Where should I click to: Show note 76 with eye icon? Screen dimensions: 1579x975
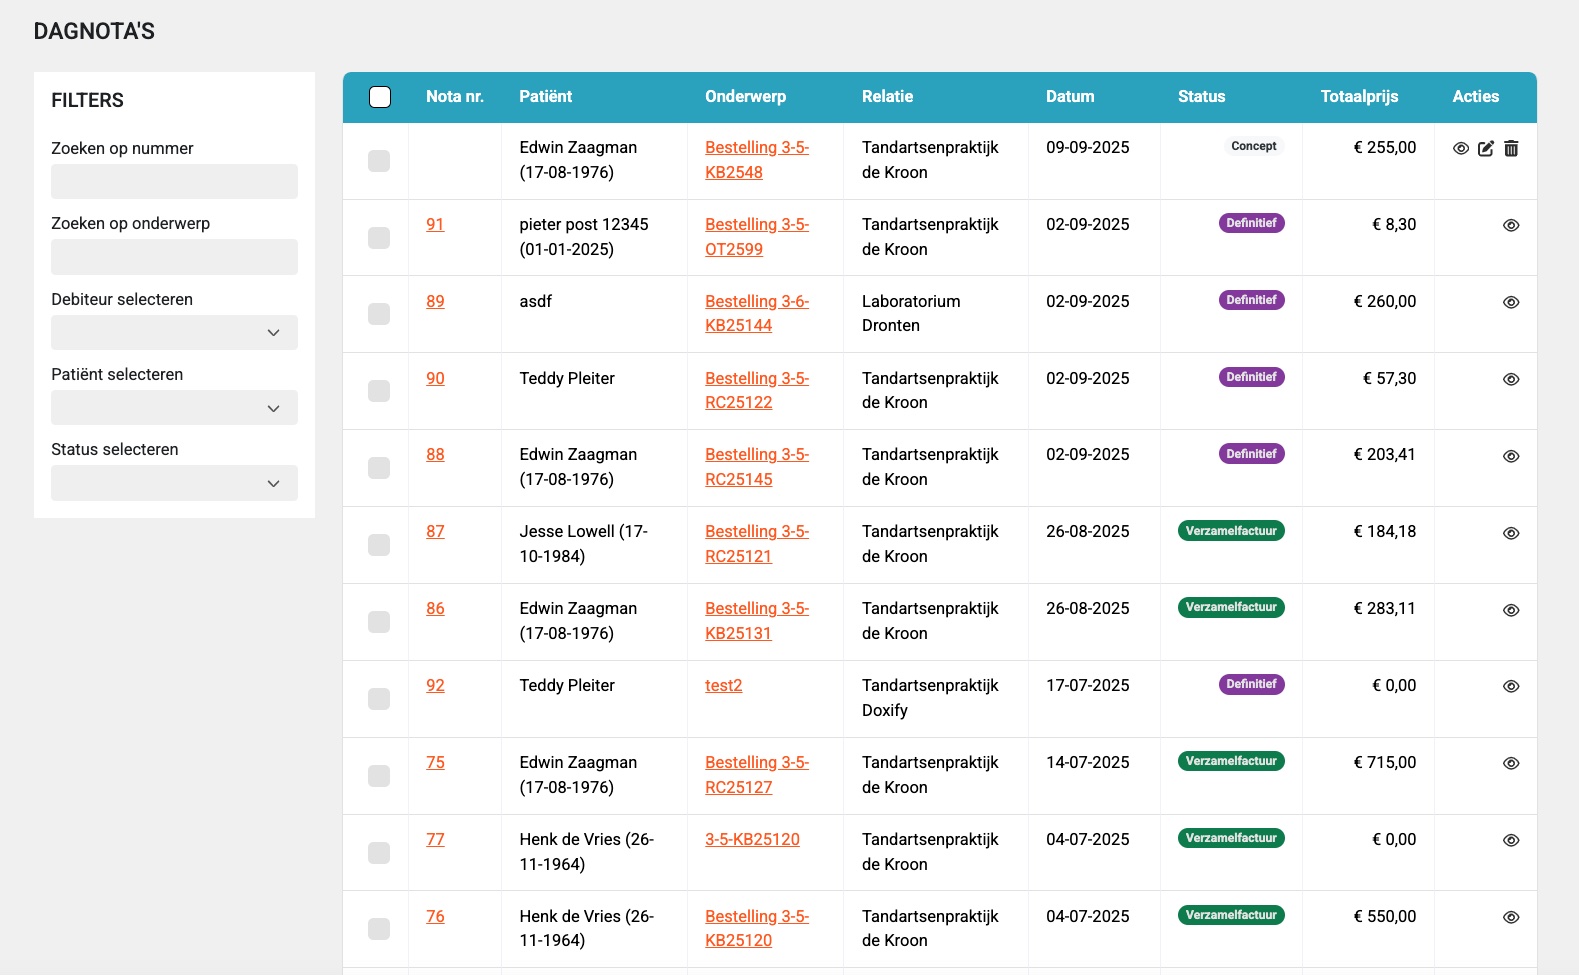[x=1511, y=918]
